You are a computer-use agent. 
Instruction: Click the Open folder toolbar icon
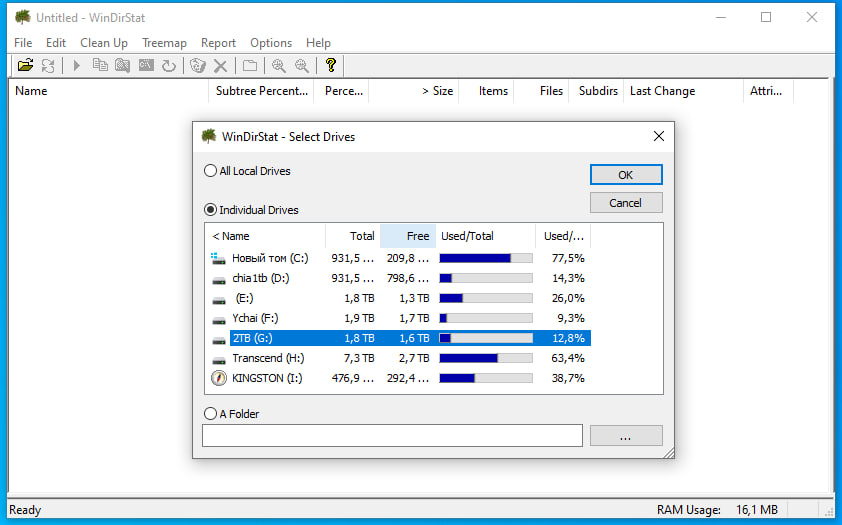(x=25, y=65)
